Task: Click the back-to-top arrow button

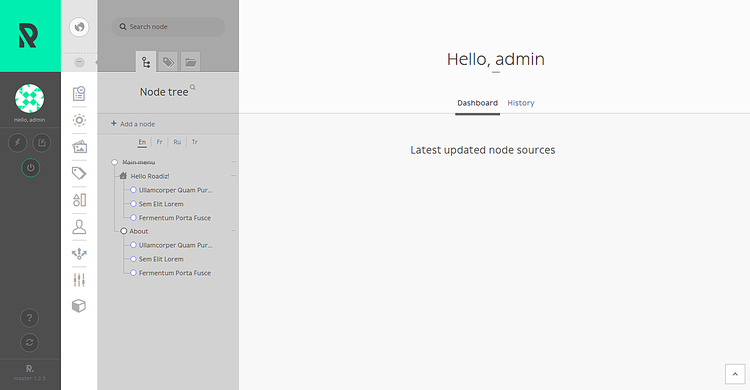Action: (735, 374)
